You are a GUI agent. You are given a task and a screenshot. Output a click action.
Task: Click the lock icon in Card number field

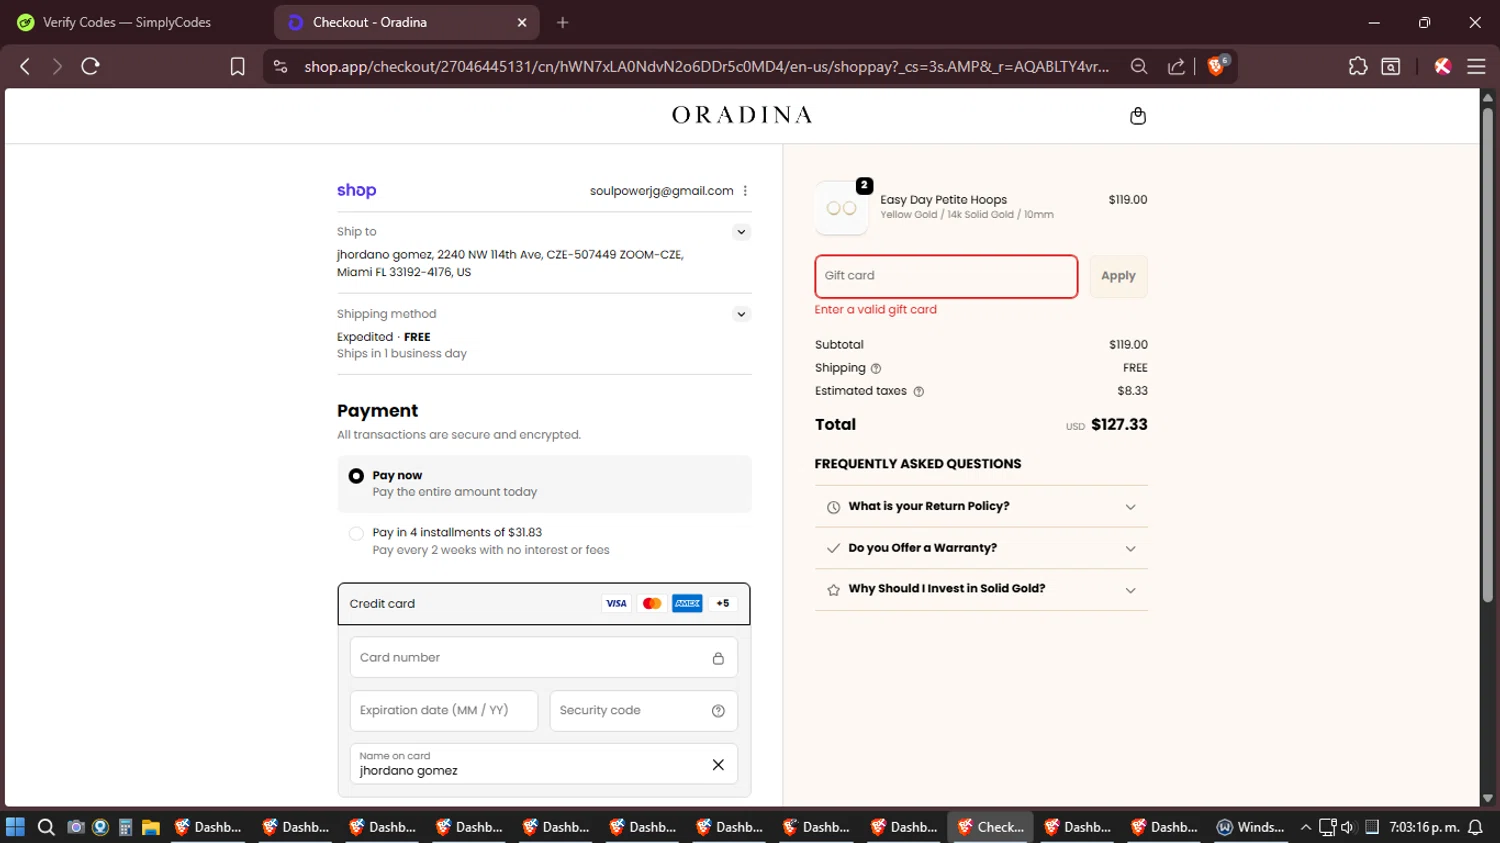tap(718, 658)
